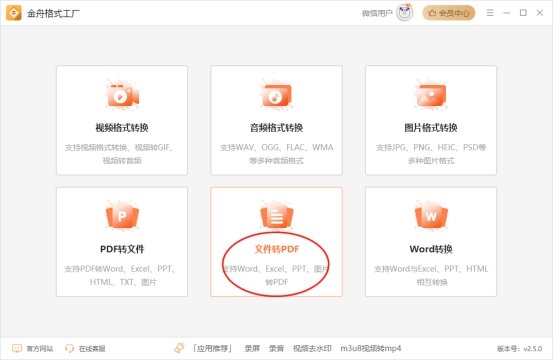554x360 pixels.
Task: Open the 在线客服 link
Action: tap(92, 349)
